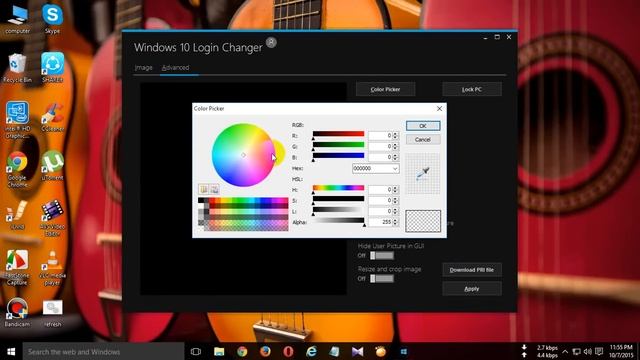Toggle Hide User Picture in GUI switch
The width and height of the screenshot is (640, 360).
point(382,256)
